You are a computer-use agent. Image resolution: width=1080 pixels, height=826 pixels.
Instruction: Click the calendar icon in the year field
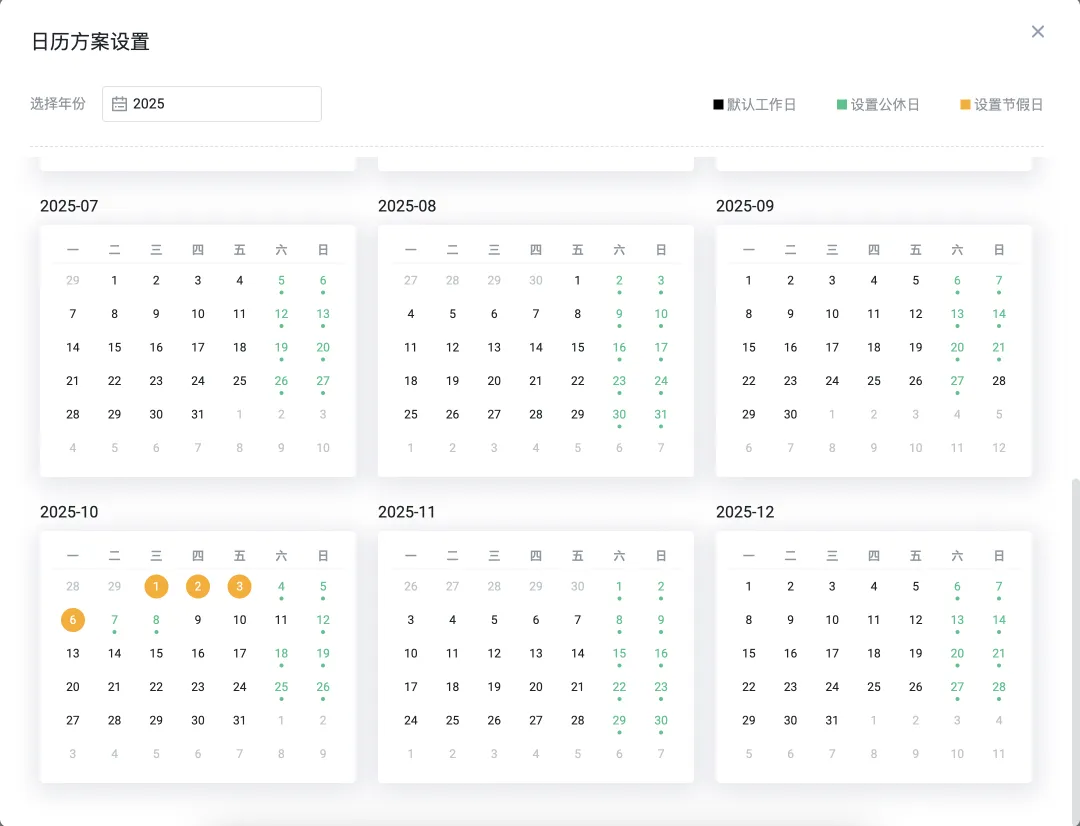[x=119, y=104]
